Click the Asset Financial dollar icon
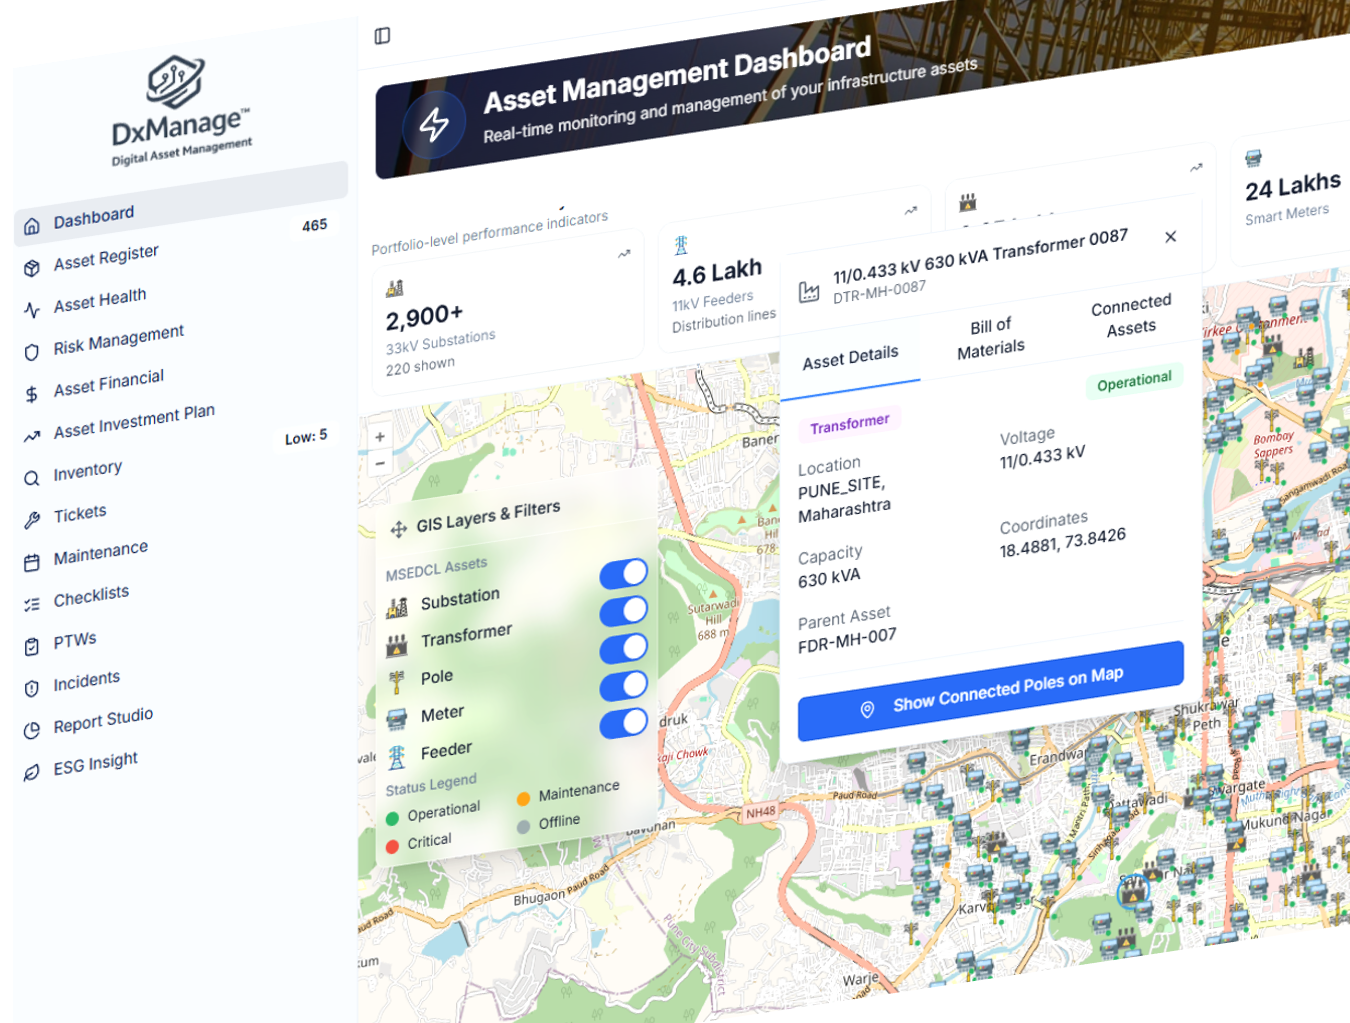The image size is (1350, 1023). point(32,394)
